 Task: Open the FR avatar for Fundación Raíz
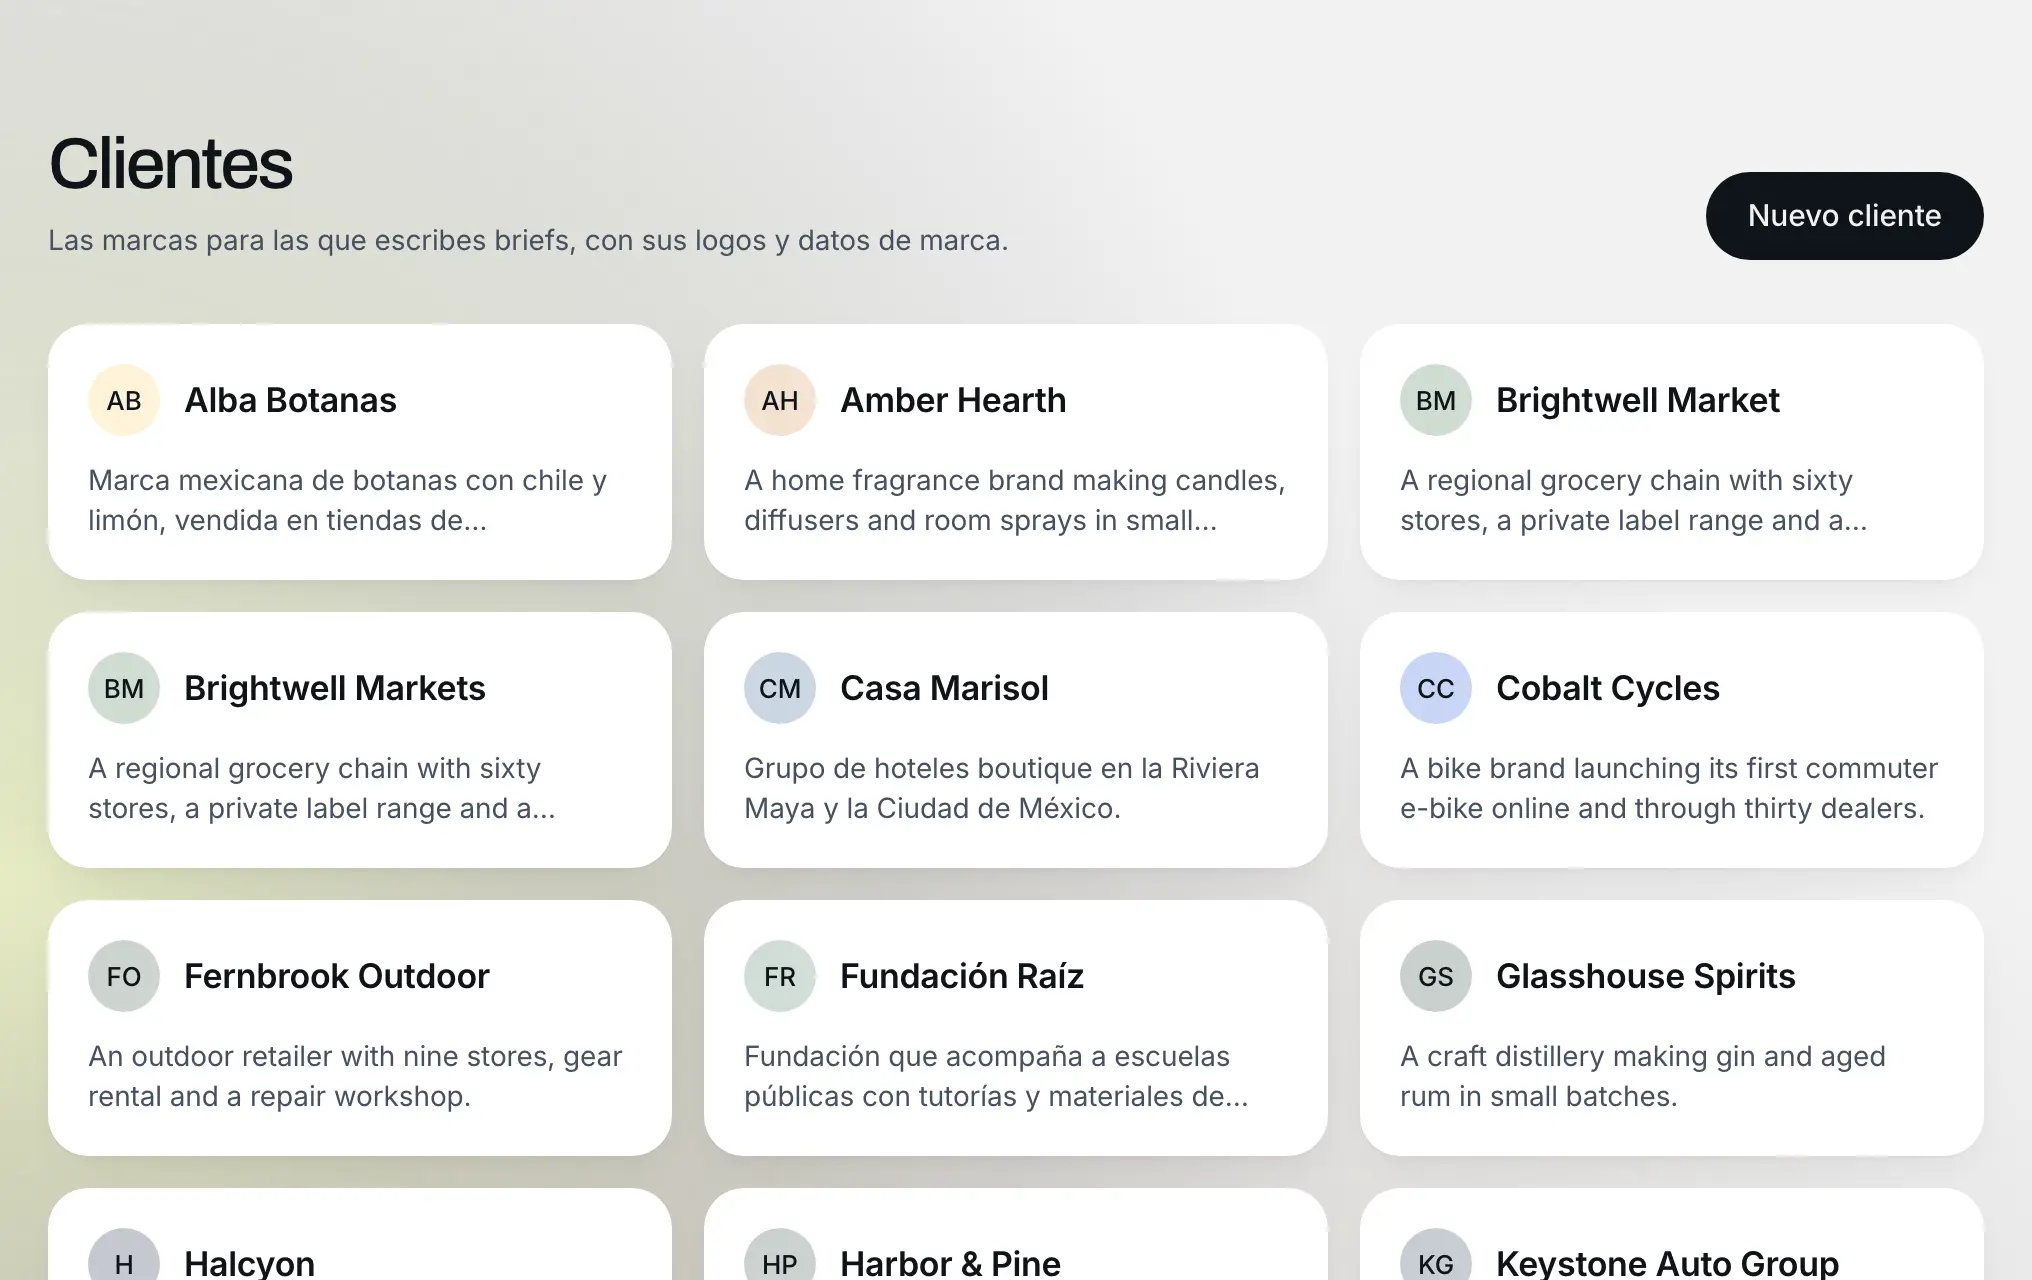780,976
